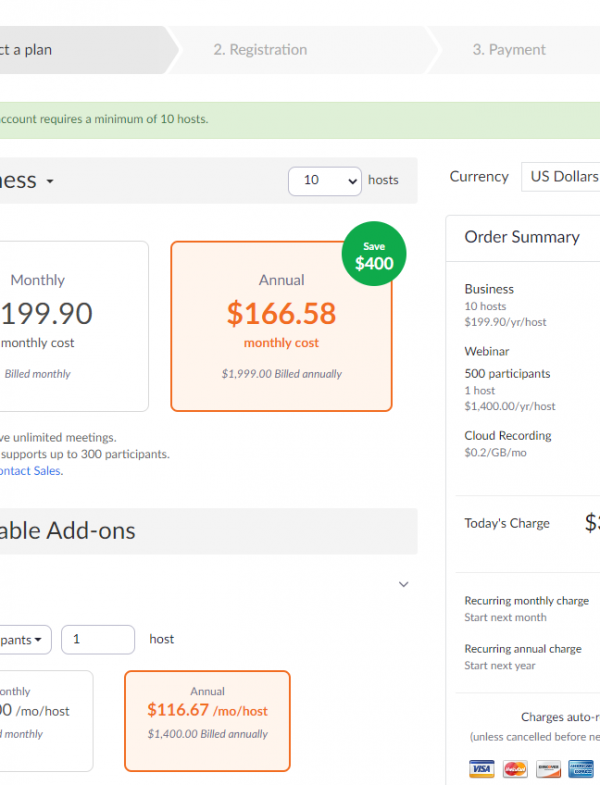Image resolution: width=600 pixels, height=785 pixels.
Task: Open the Currency US Dollars dropdown
Action: [560, 177]
